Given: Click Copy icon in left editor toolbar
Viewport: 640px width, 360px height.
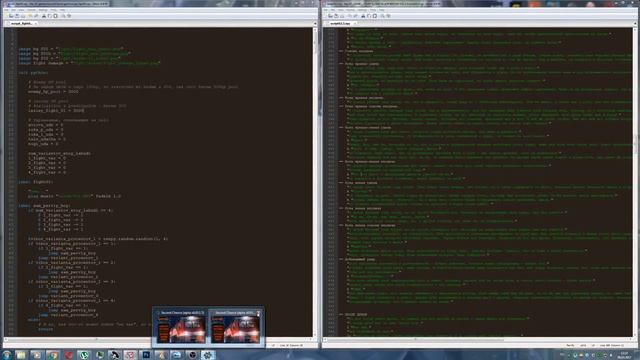Looking at the screenshot, I should pos(49,16).
